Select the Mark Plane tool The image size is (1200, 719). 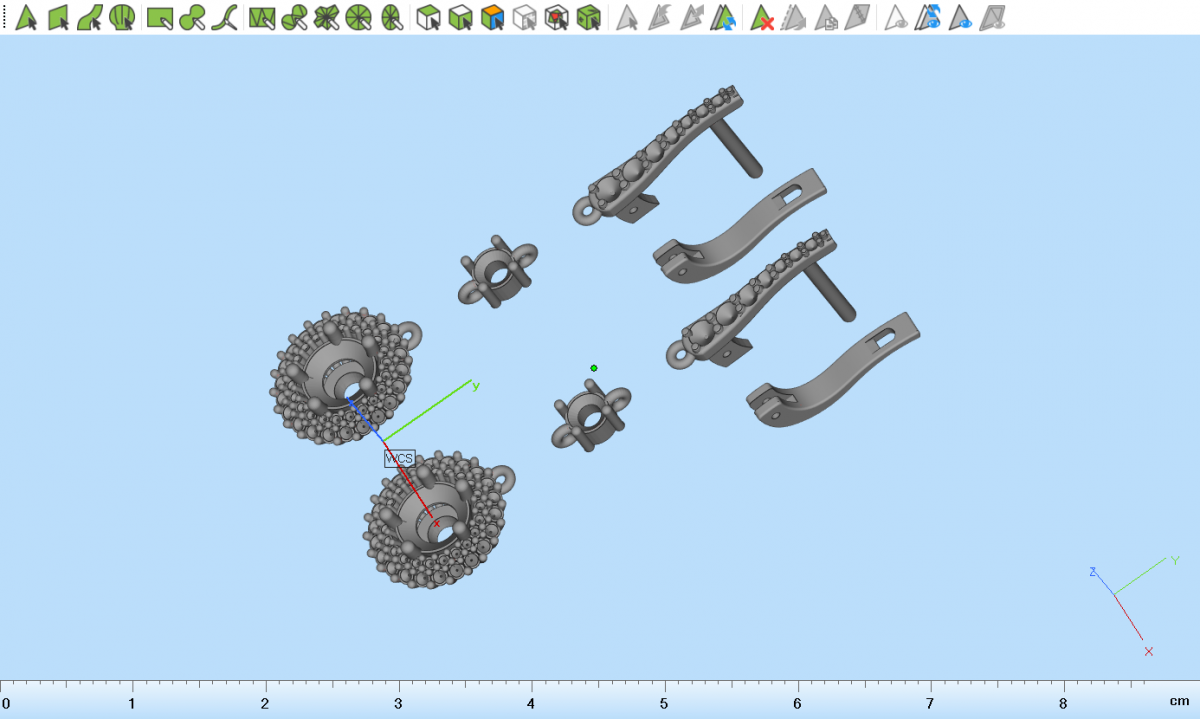(59, 17)
